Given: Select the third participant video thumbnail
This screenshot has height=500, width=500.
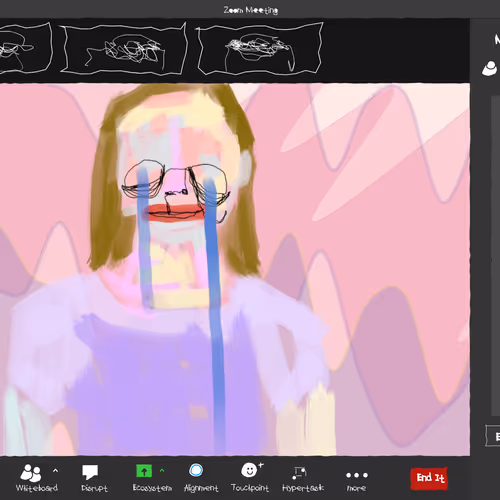Looking at the screenshot, I should pyautogui.click(x=259, y=49).
